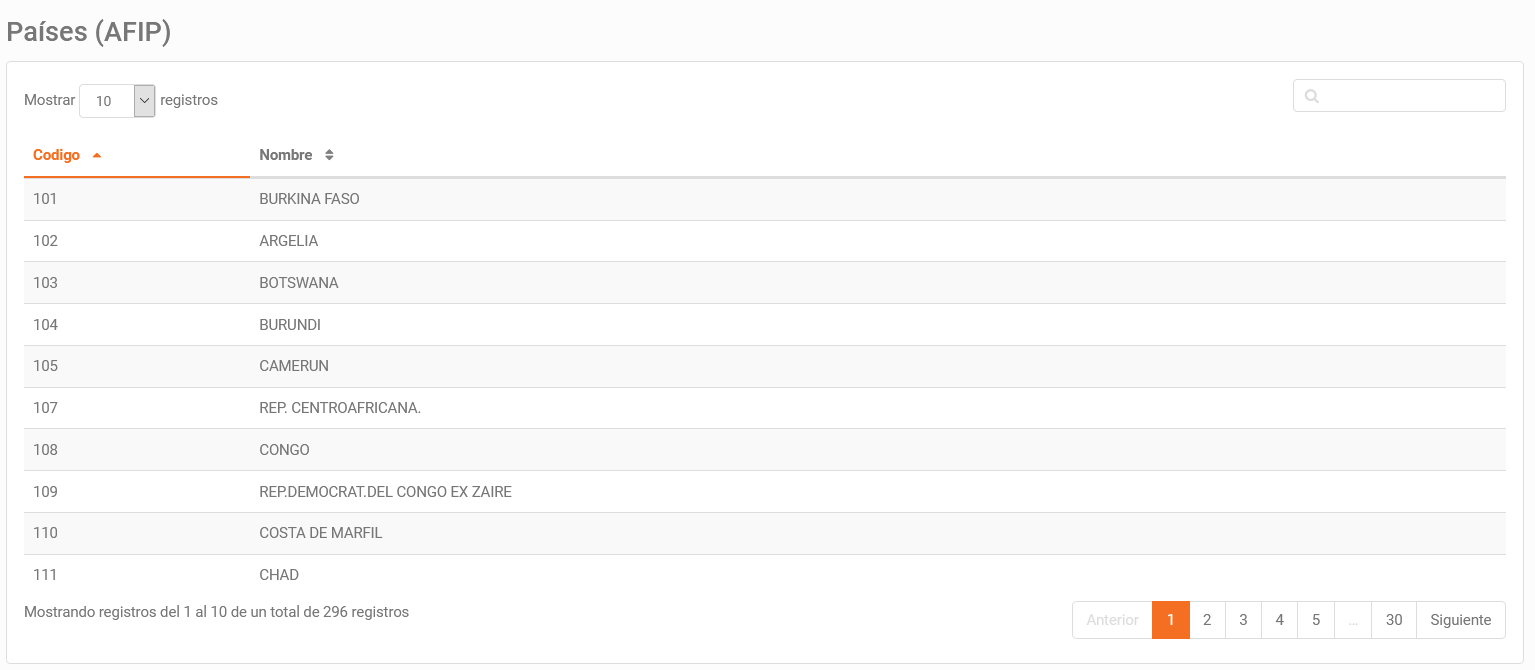Image resolution: width=1535 pixels, height=670 pixels.
Task: Select the ARGELIA table row
Action: 765,241
